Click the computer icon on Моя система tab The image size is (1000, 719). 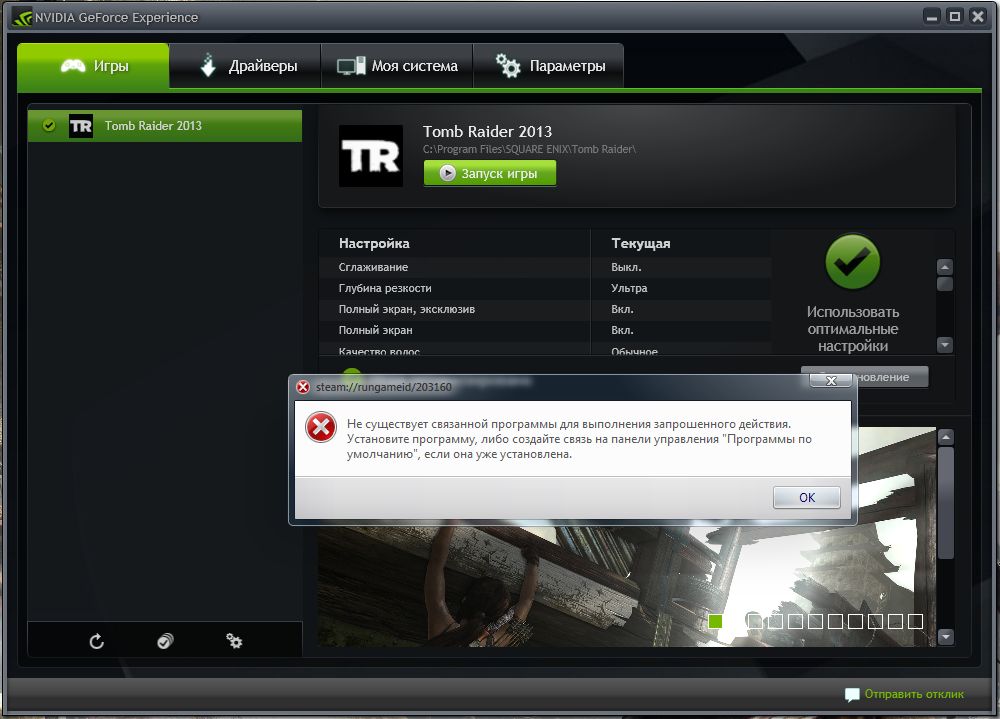[351, 66]
